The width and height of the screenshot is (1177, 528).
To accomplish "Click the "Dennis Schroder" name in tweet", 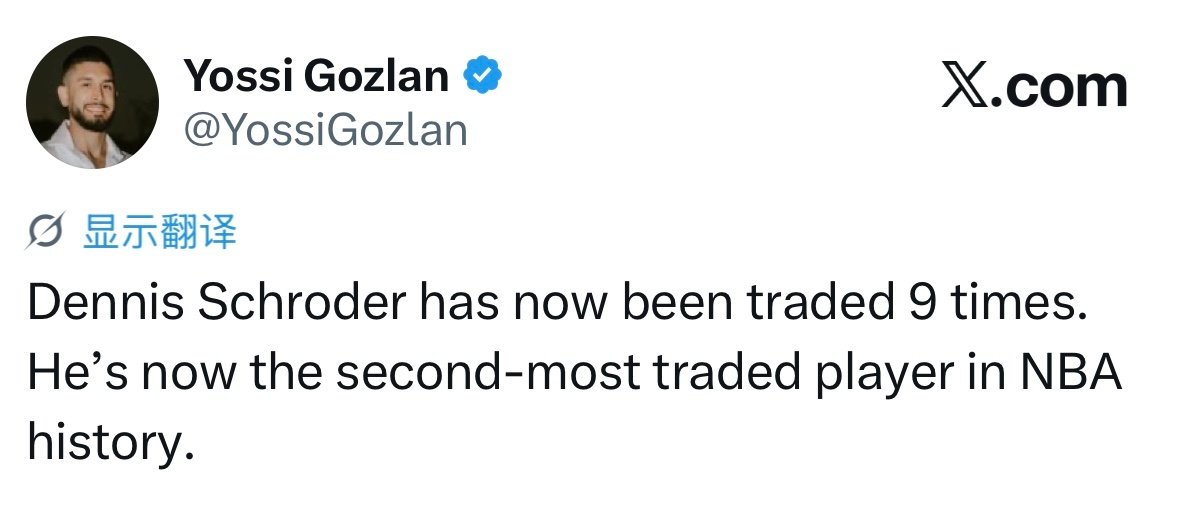I will click(x=216, y=303).
